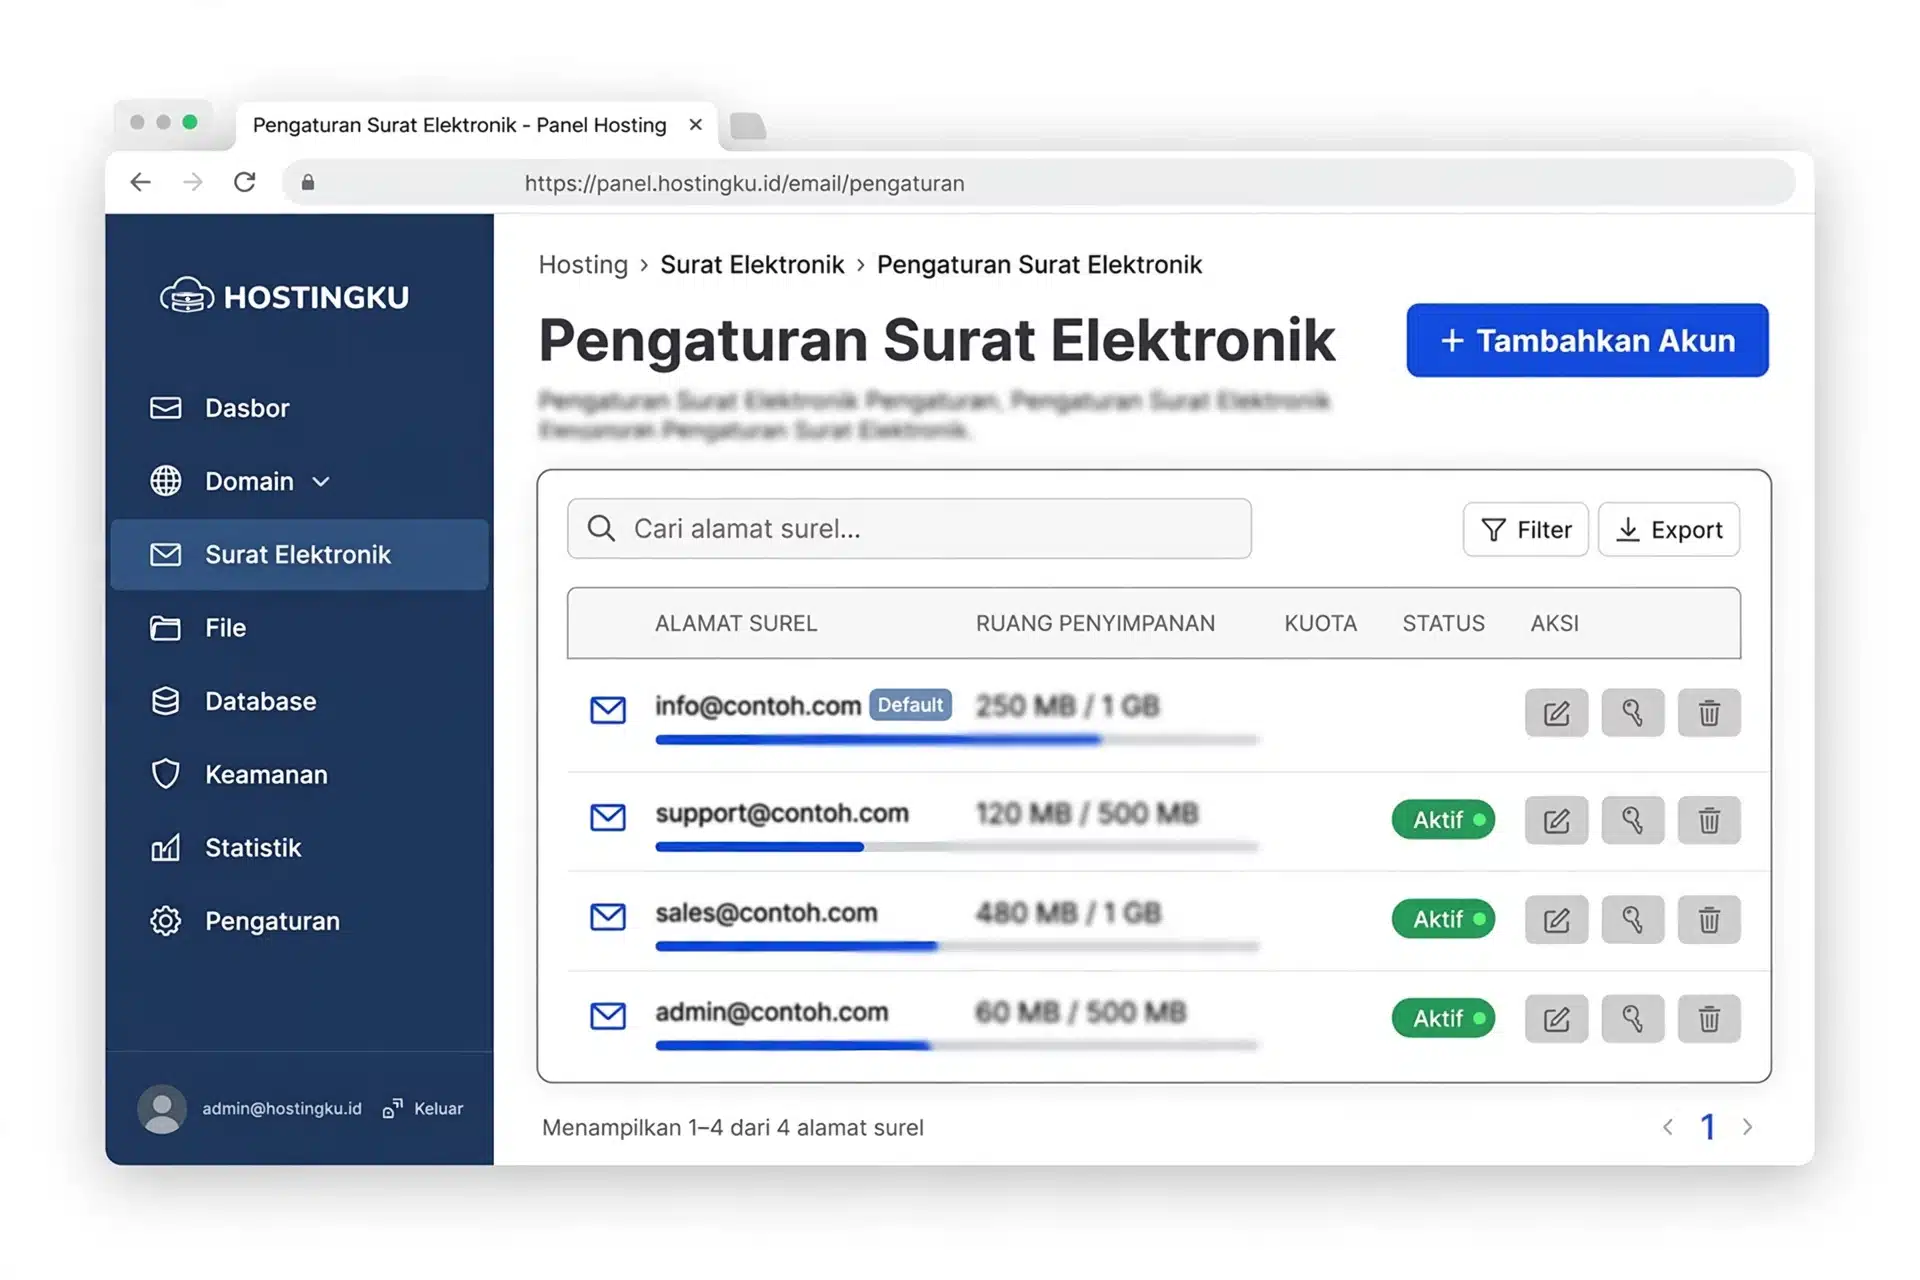Screen dimensions: 1920x1280
Task: Expand the Domain menu chevron
Action: pyautogui.click(x=321, y=482)
